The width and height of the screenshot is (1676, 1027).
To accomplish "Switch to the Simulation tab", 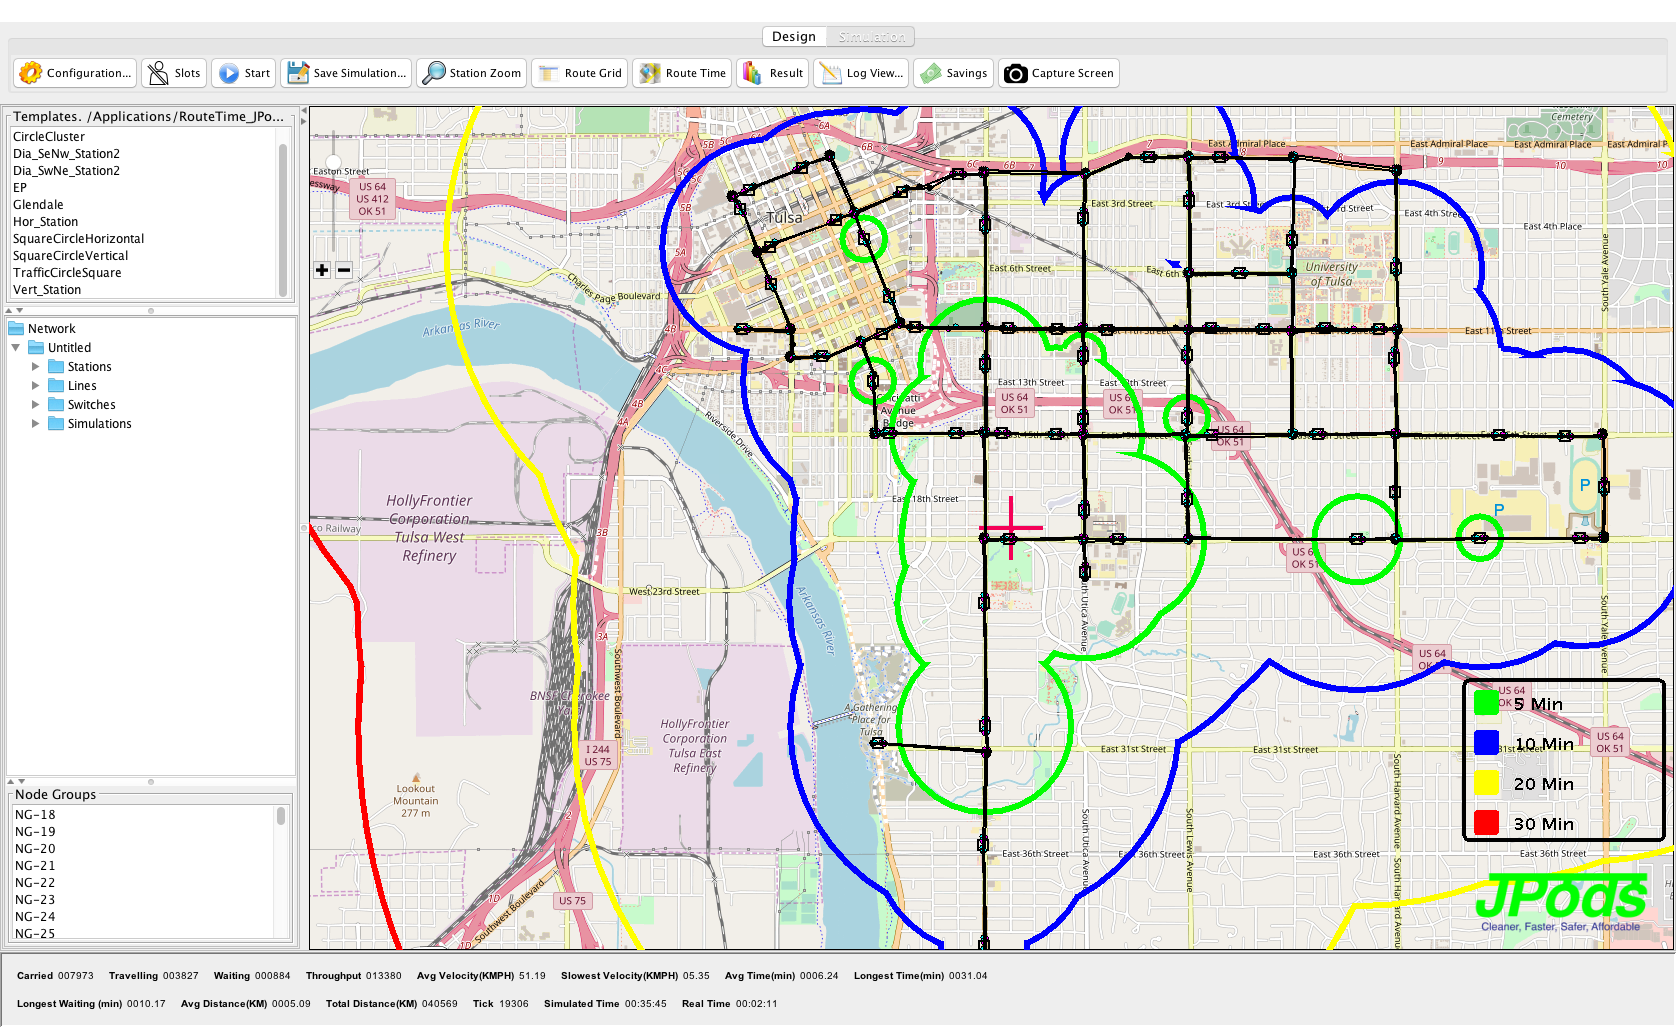I will [871, 37].
